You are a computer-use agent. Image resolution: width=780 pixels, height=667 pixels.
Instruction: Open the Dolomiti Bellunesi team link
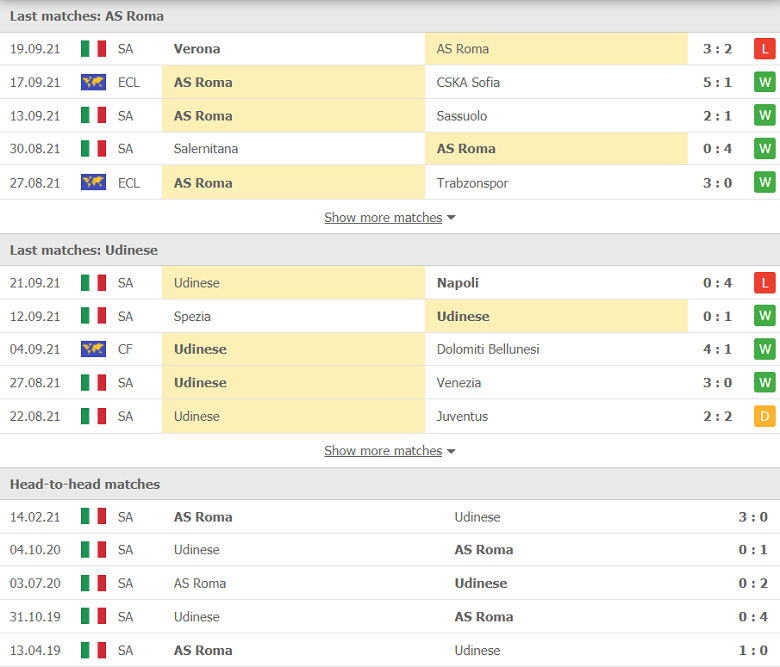488,349
